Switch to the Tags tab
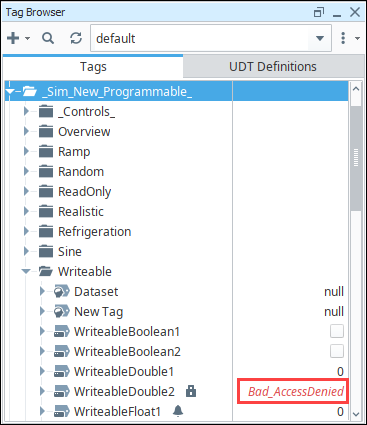This screenshot has height=425, width=367. point(93,67)
